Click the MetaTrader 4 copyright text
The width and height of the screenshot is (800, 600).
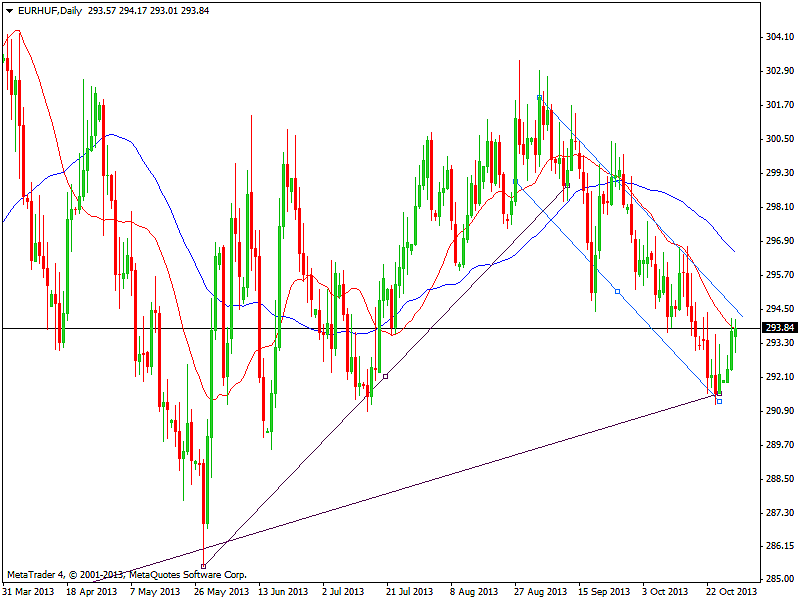click(127, 575)
